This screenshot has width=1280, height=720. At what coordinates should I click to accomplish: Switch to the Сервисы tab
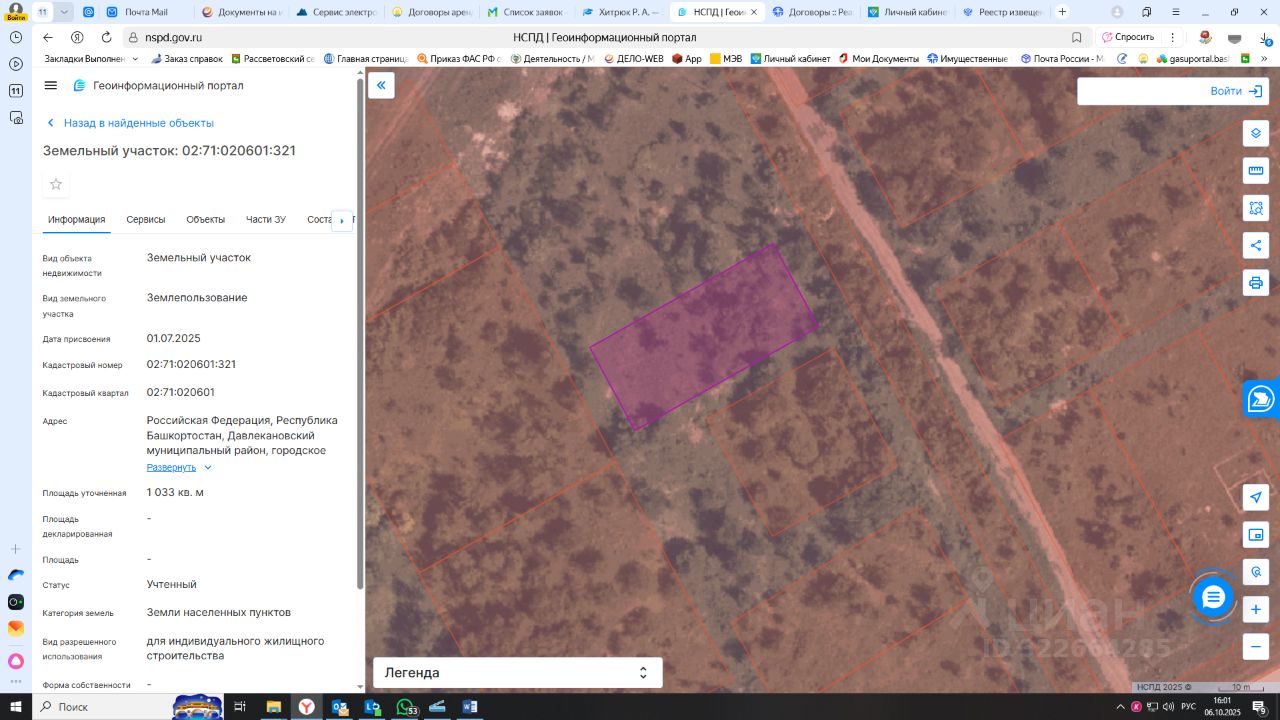pyautogui.click(x=146, y=220)
